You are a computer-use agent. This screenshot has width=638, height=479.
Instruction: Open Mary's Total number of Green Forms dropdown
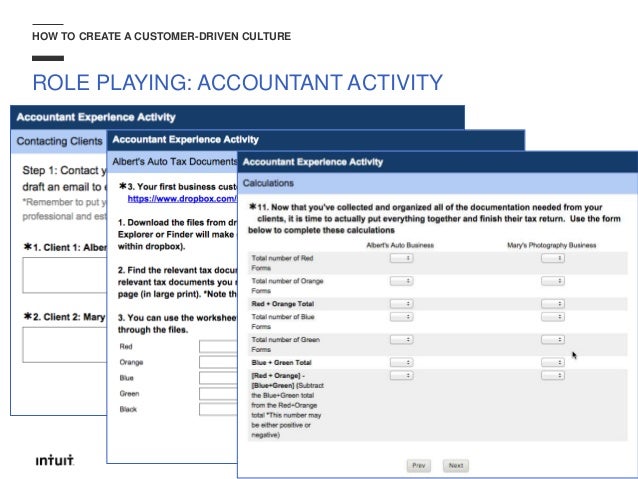(x=553, y=339)
